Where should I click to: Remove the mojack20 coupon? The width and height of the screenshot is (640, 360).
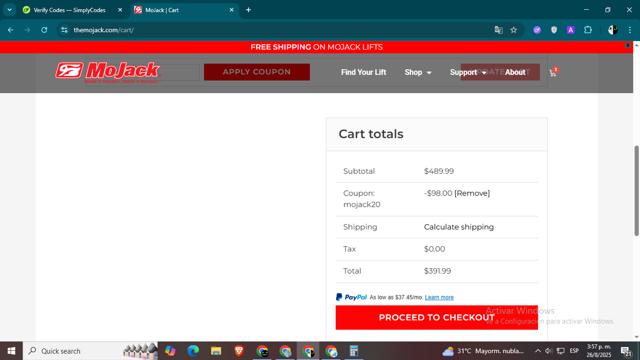472,193
